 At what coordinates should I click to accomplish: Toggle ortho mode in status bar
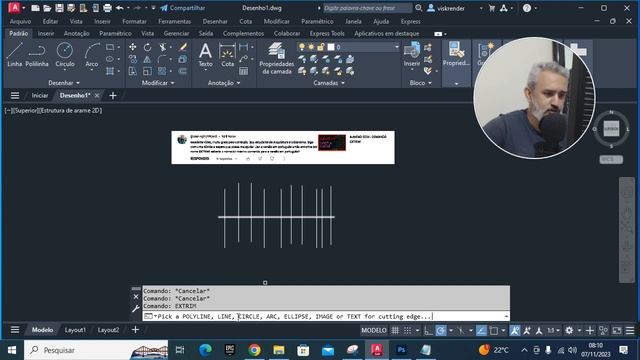tap(428, 330)
